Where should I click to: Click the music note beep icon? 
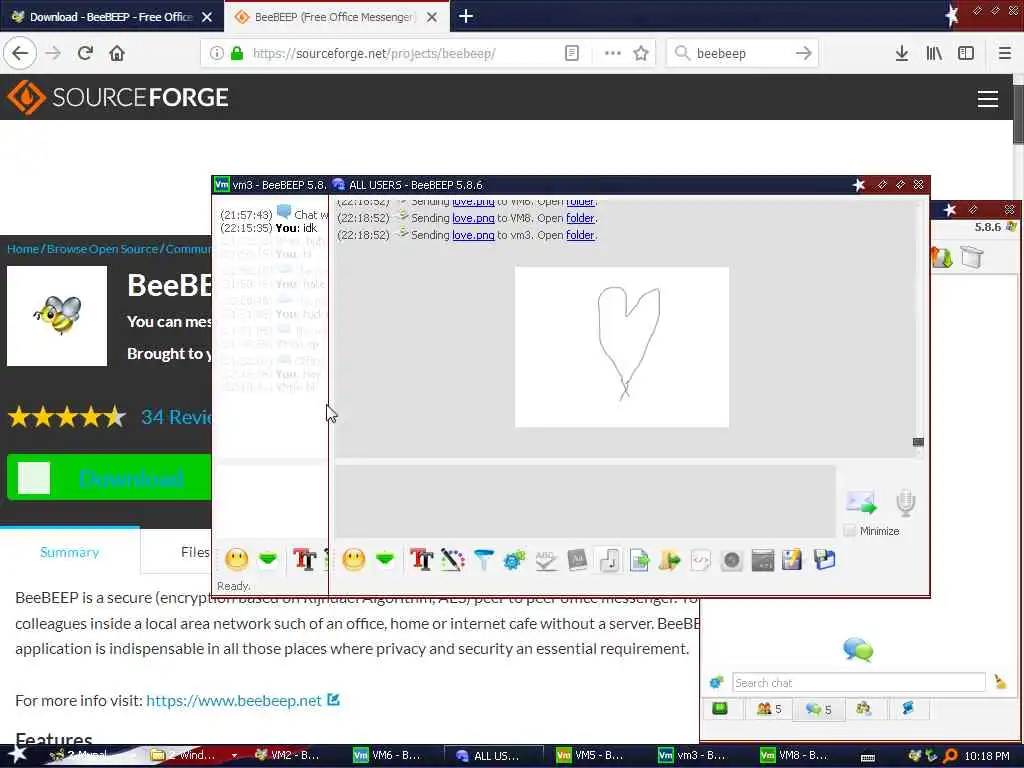tap(609, 560)
